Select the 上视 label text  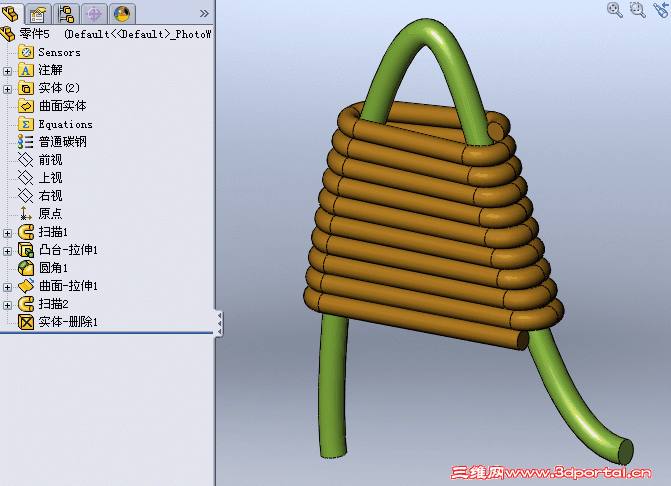click(50, 178)
